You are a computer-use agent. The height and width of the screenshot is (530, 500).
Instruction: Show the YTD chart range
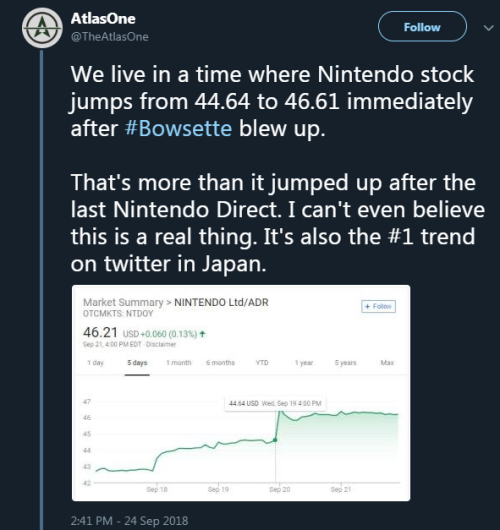262,363
